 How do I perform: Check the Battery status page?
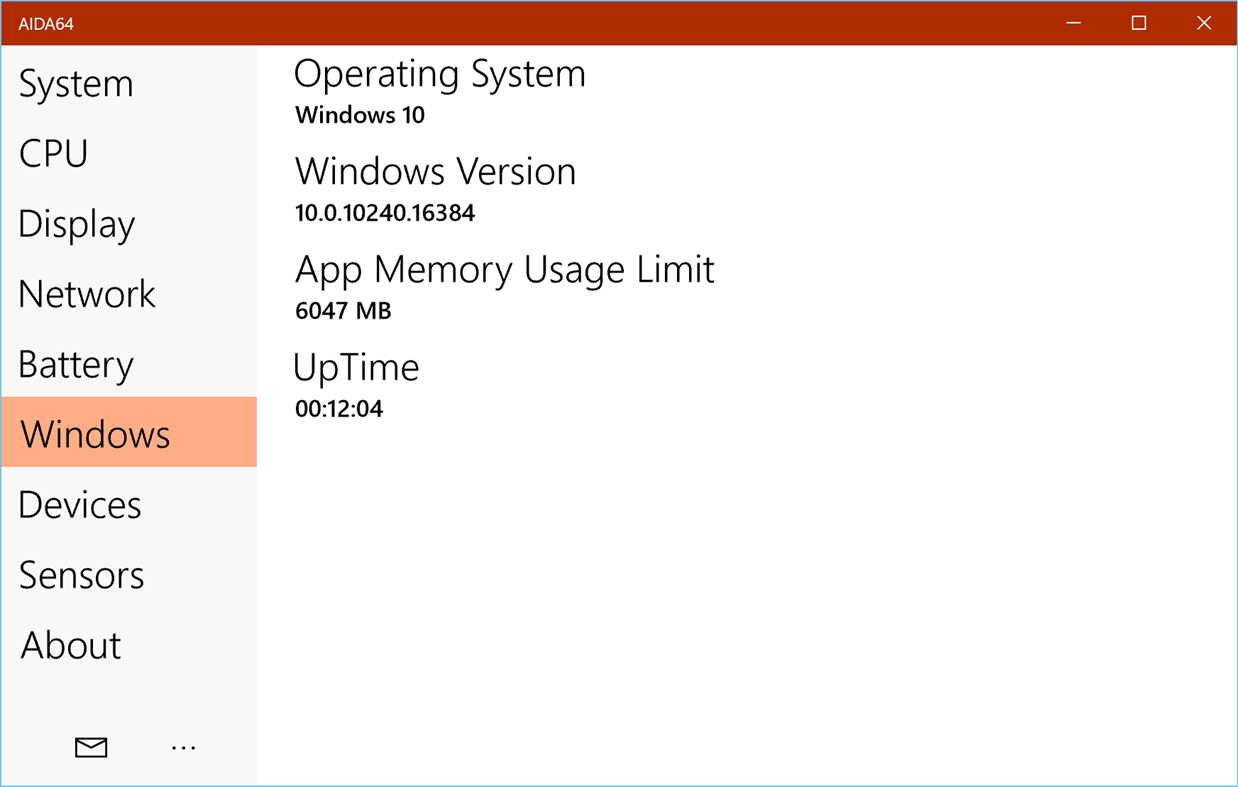click(74, 364)
